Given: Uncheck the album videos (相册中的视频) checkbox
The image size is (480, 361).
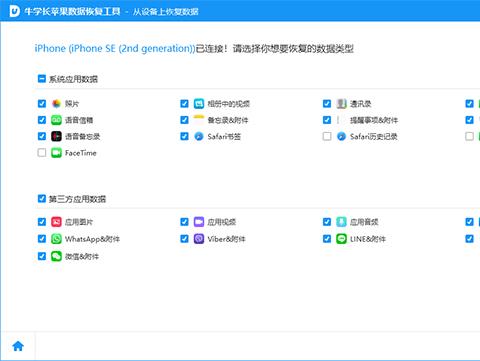Looking at the screenshot, I should pyautogui.click(x=184, y=104).
